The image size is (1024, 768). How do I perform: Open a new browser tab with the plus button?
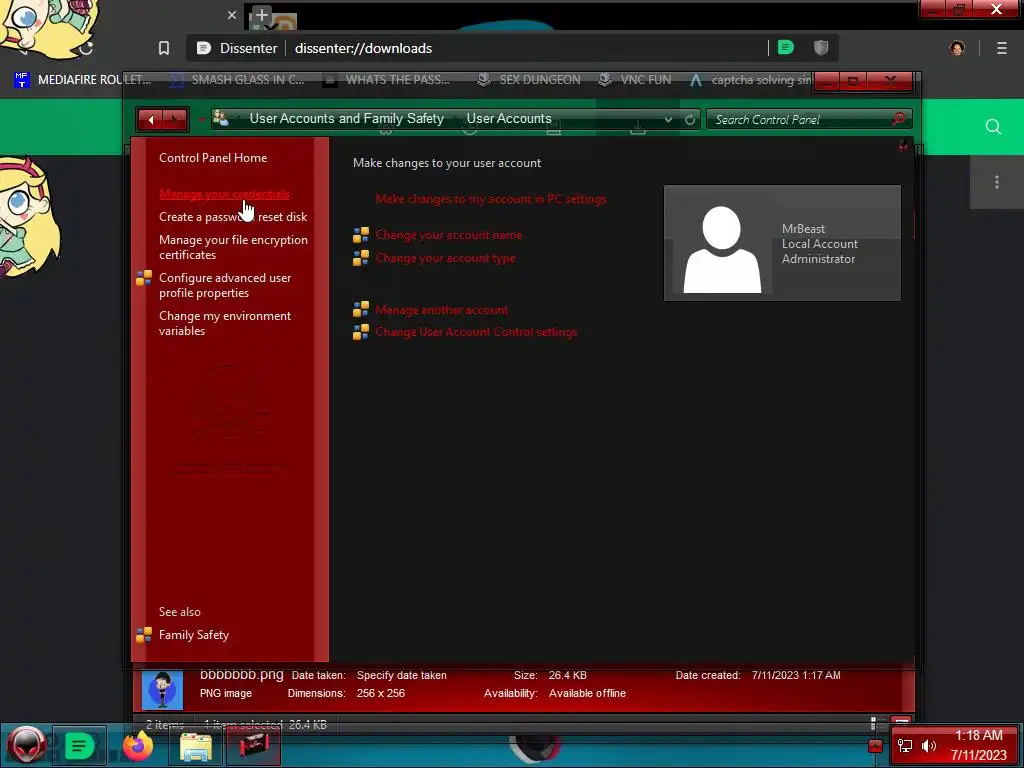(261, 14)
